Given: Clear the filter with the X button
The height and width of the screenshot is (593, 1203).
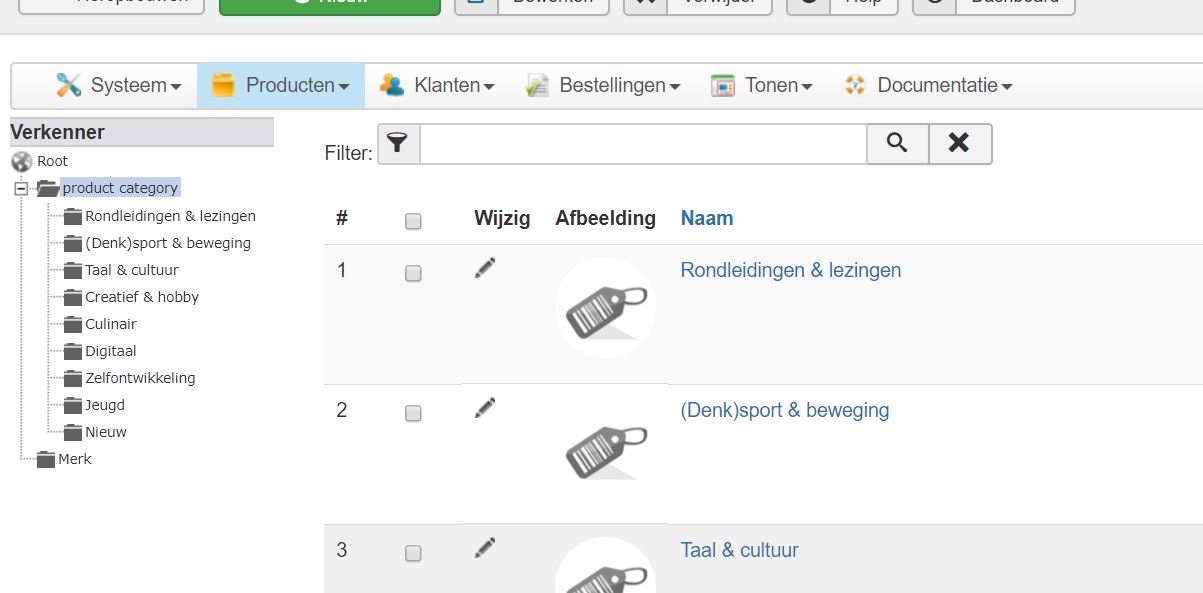Looking at the screenshot, I should tap(959, 144).
